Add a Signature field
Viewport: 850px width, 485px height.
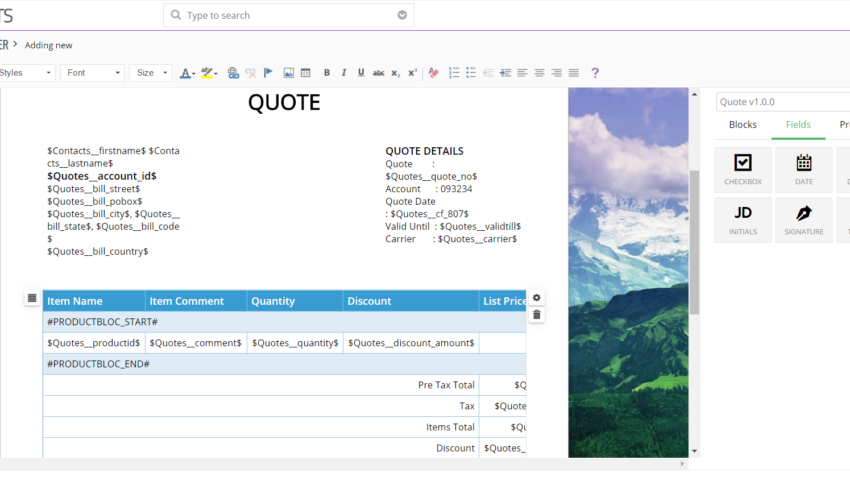coord(804,219)
